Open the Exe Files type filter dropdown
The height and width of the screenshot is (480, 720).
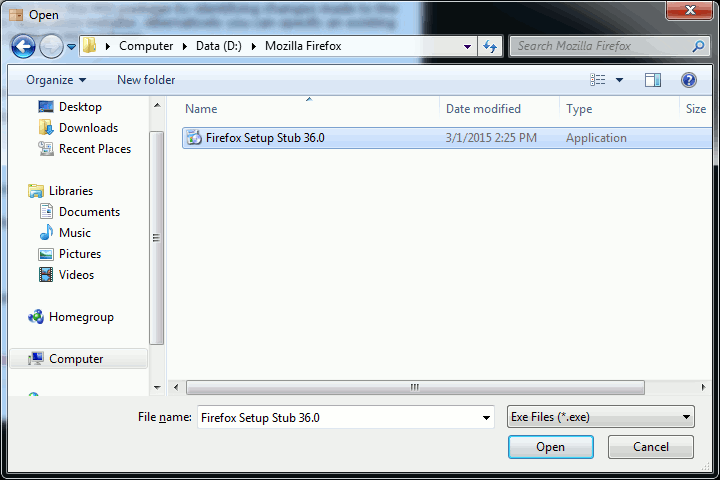(x=601, y=417)
